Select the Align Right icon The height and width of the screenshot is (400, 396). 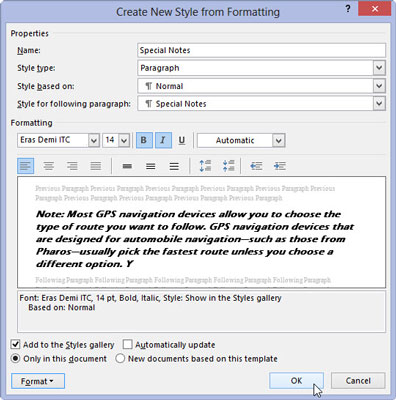(72, 166)
